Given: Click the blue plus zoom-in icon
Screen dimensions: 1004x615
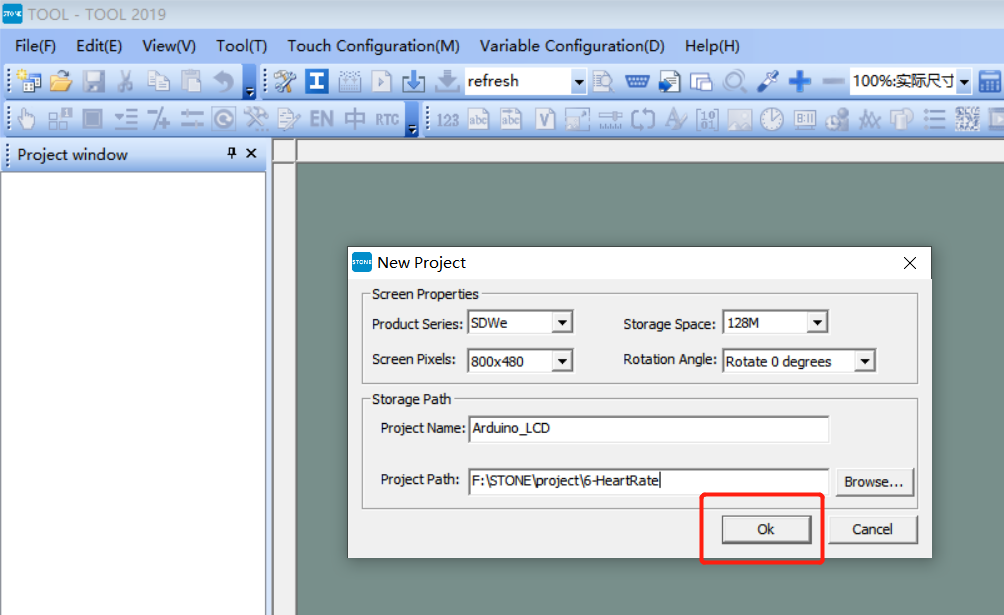Looking at the screenshot, I should [x=800, y=81].
